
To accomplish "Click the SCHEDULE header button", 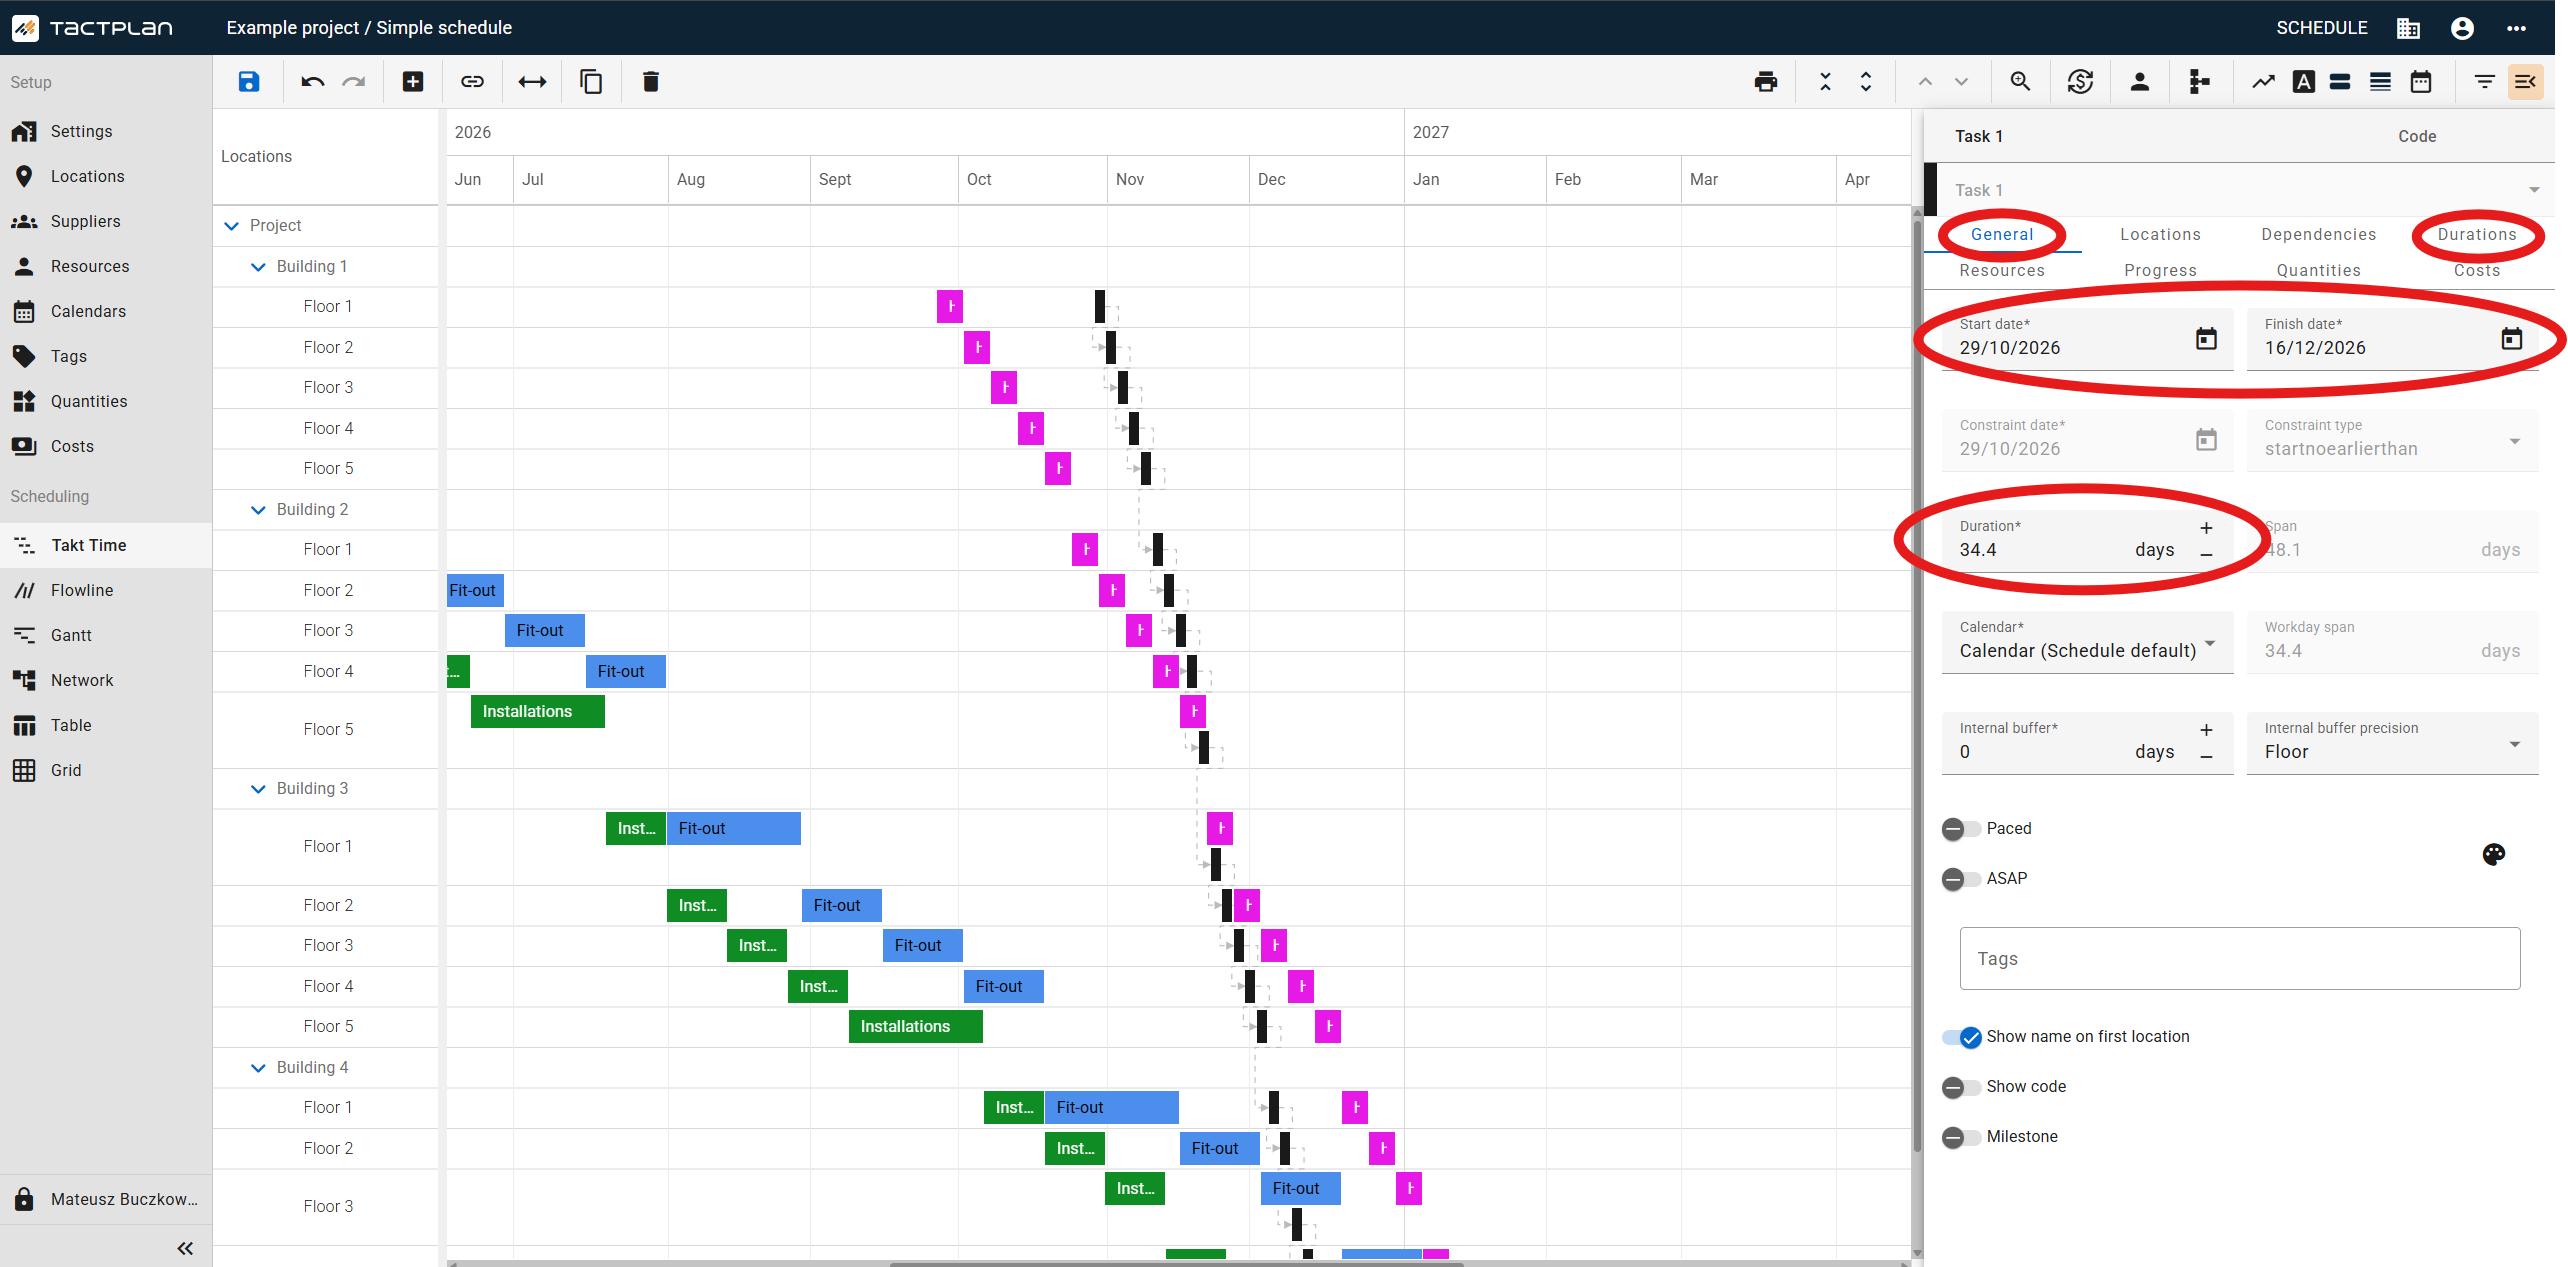I will point(2321,28).
